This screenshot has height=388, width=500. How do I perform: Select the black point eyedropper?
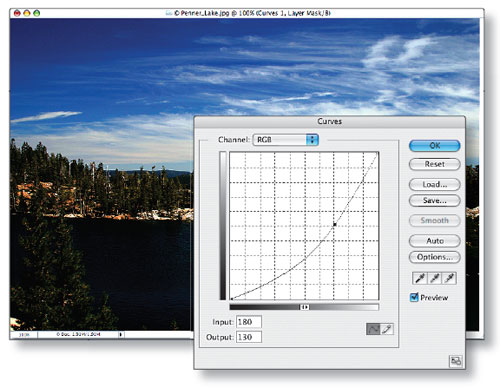coord(420,278)
